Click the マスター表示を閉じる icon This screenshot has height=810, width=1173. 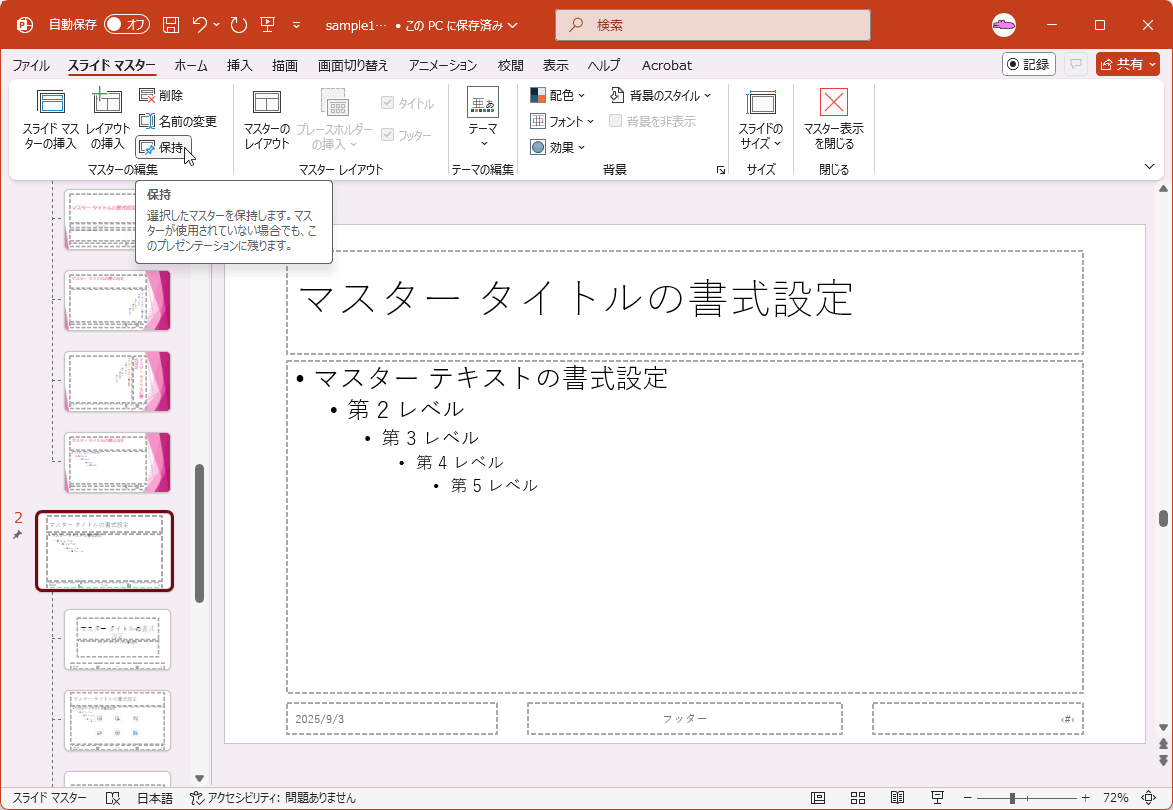click(833, 118)
